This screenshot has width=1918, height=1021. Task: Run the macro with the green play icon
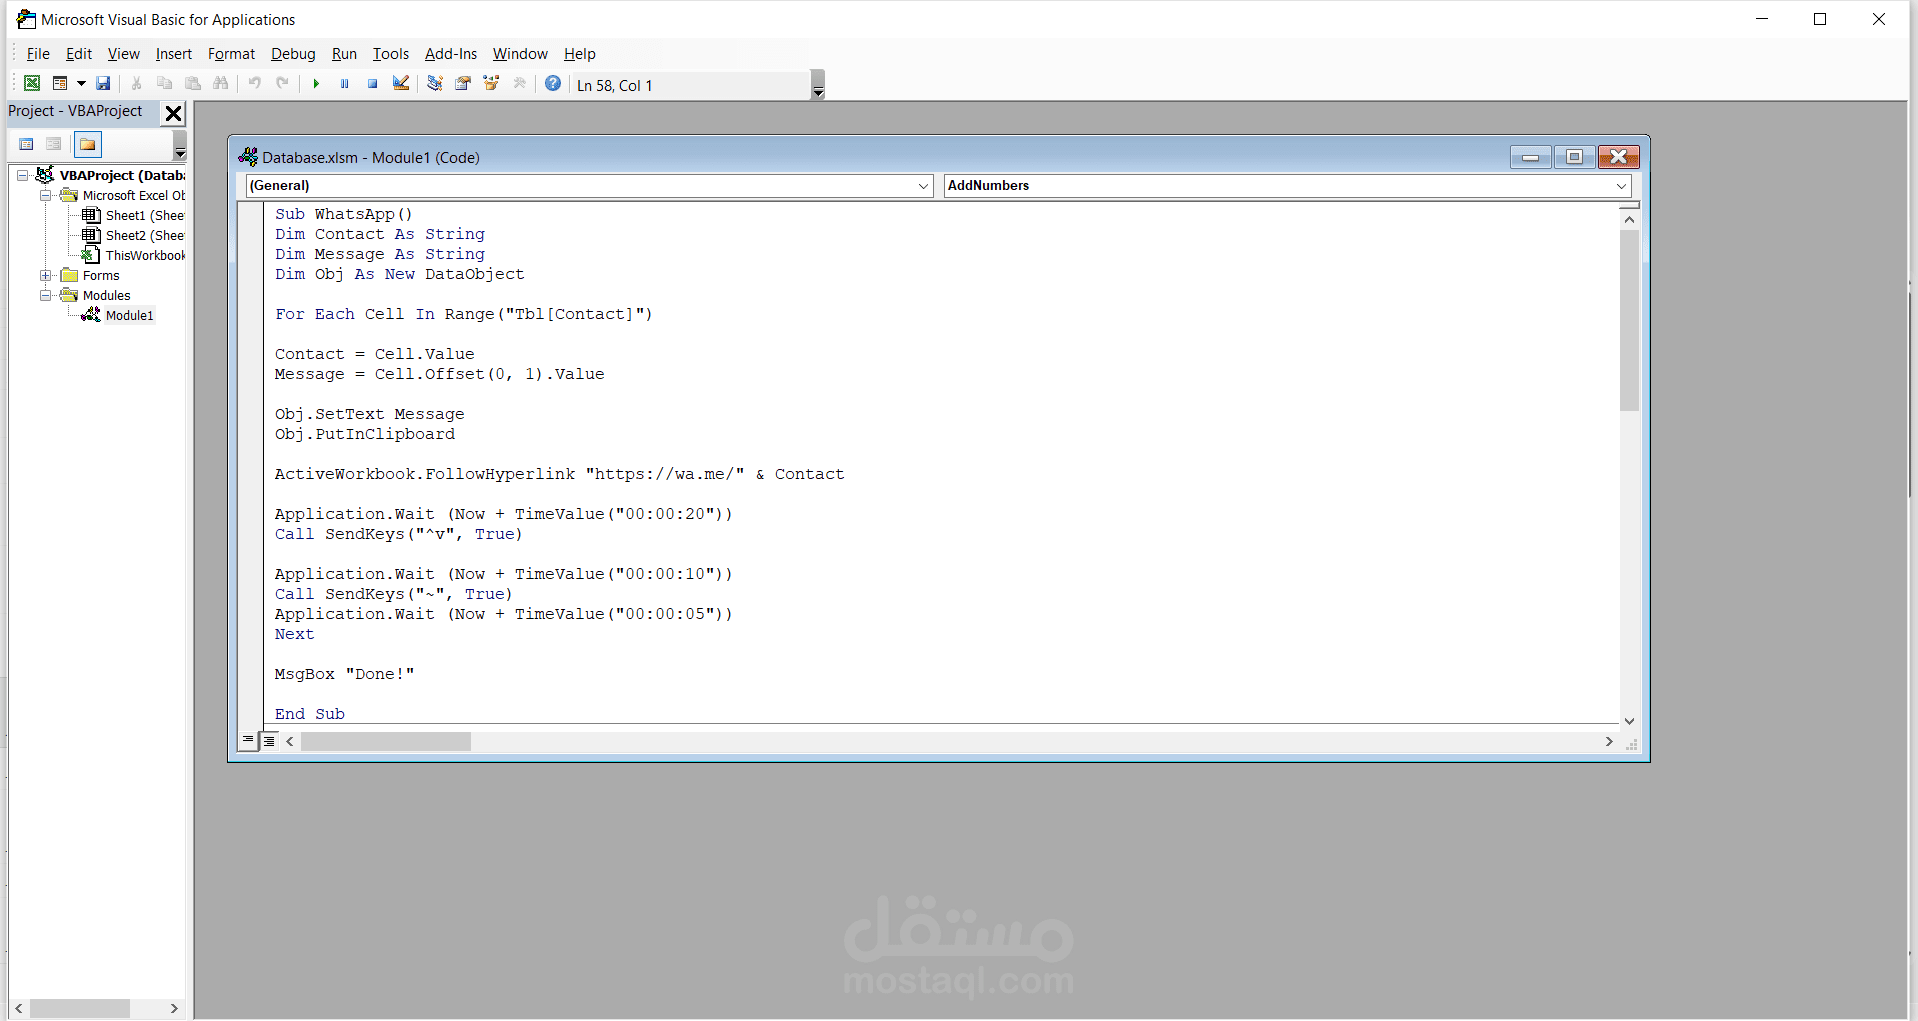316,84
